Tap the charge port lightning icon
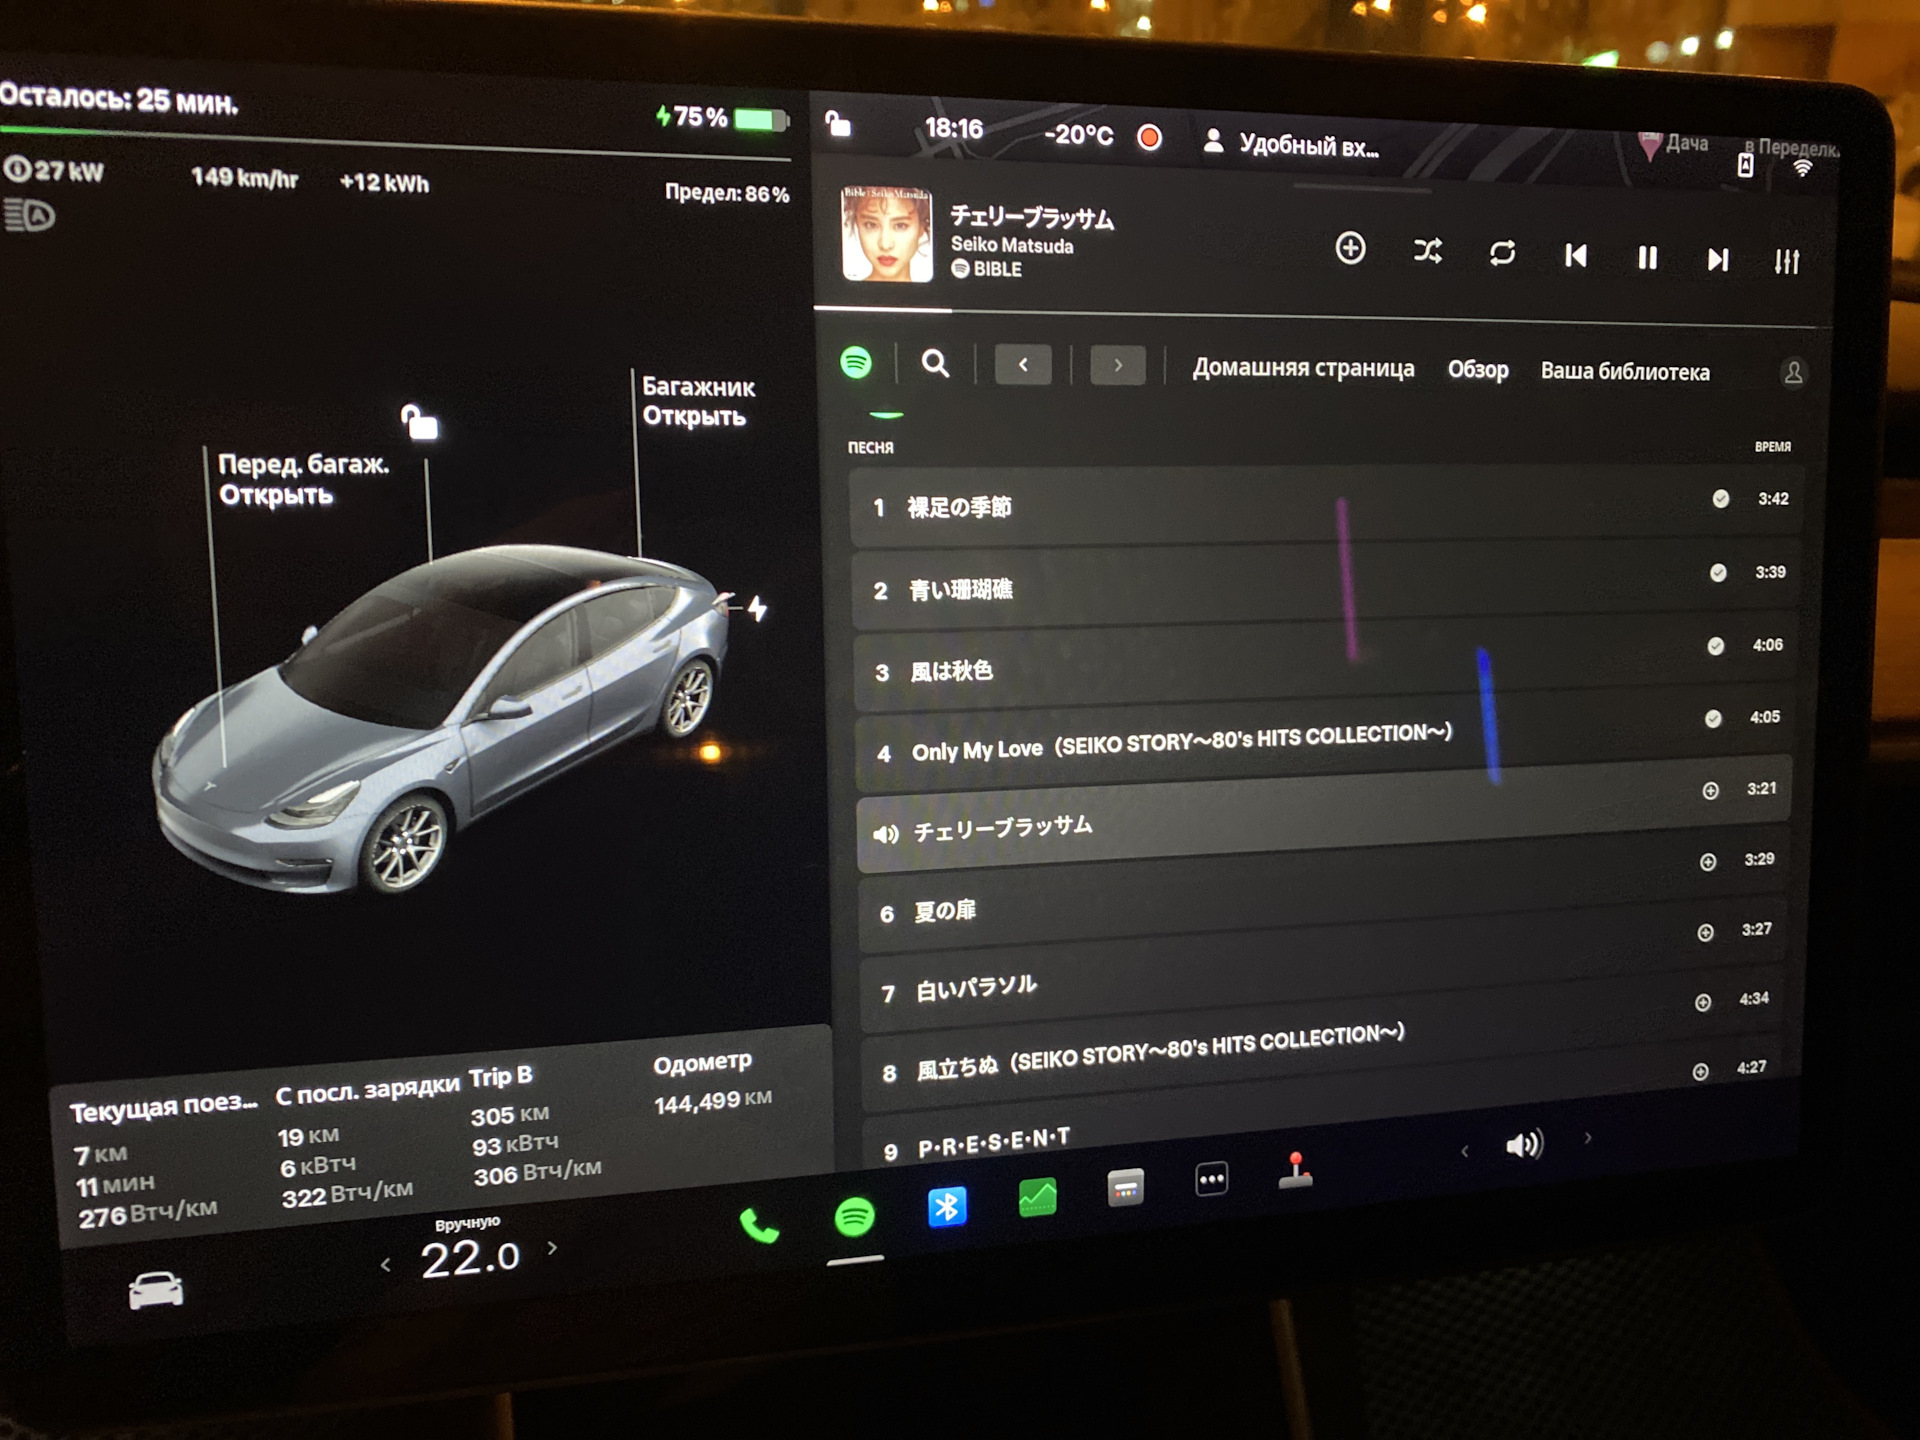Viewport: 1920px width, 1440px height. click(757, 607)
